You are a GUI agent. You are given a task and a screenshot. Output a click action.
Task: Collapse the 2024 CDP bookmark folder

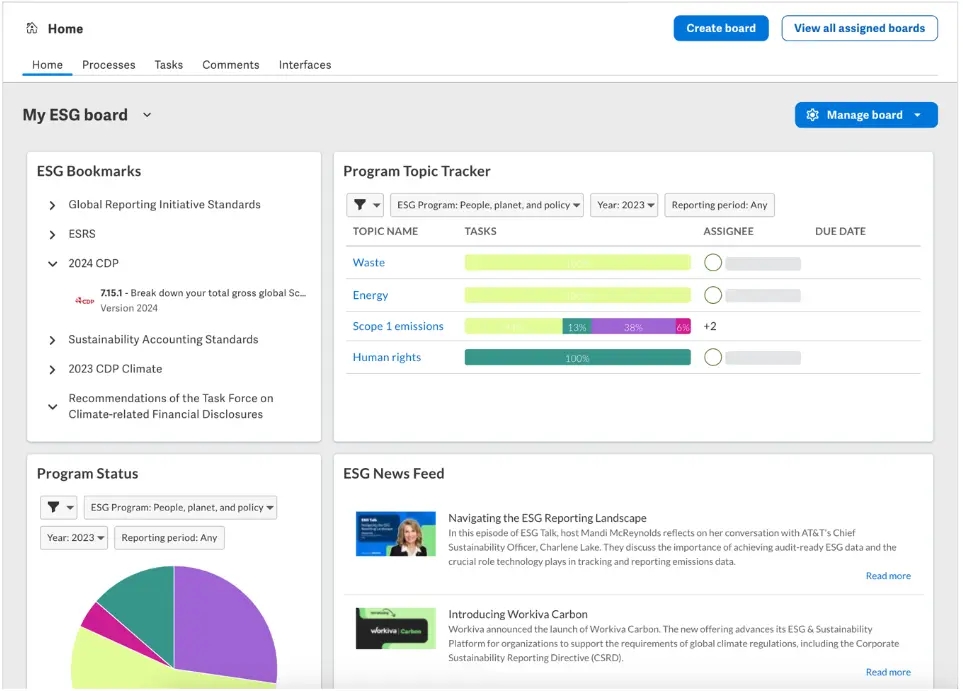[x=52, y=264]
